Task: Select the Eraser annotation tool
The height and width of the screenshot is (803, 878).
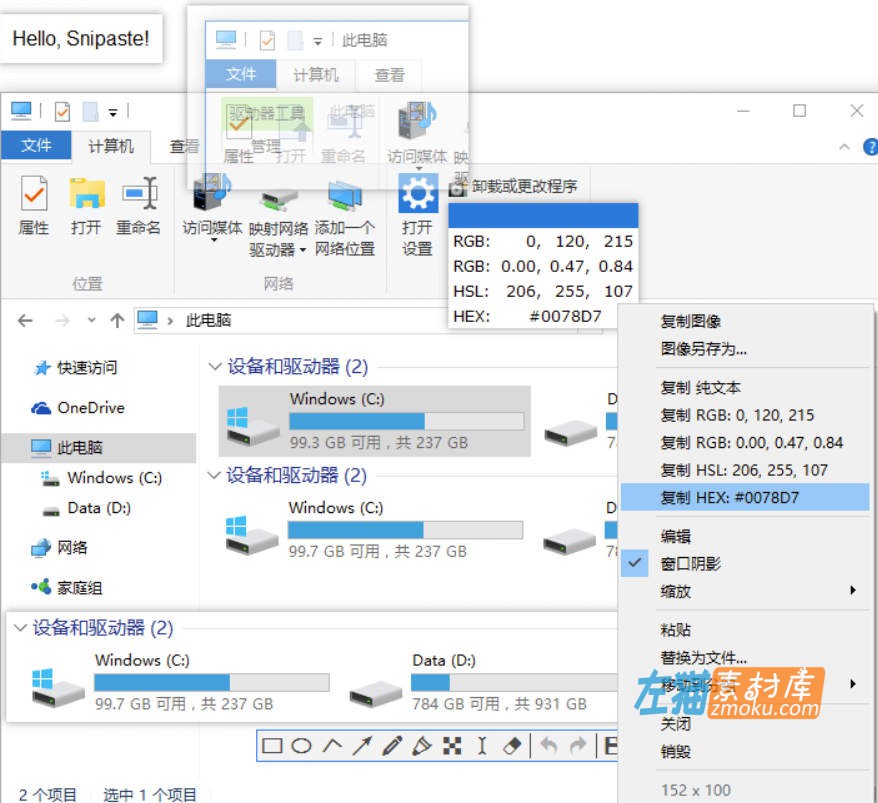Action: pyautogui.click(x=512, y=746)
